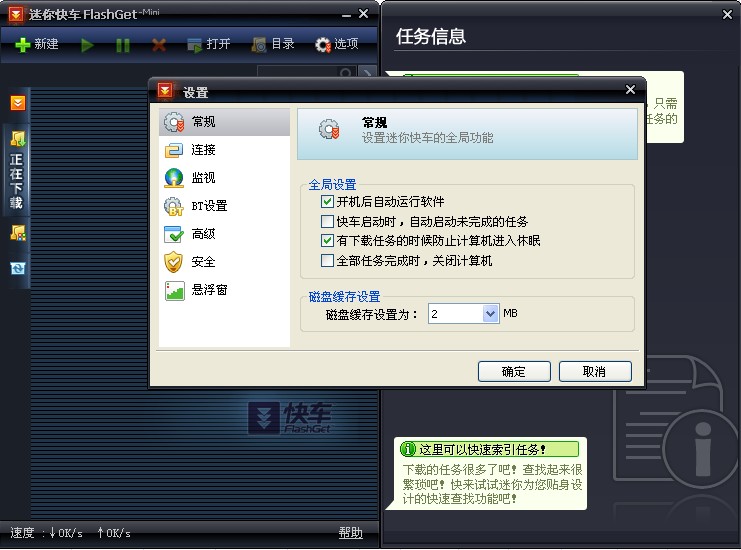The height and width of the screenshot is (550, 741).
Task: Uncheck 开机后自动运行软件 checkbox
Action: (327, 202)
